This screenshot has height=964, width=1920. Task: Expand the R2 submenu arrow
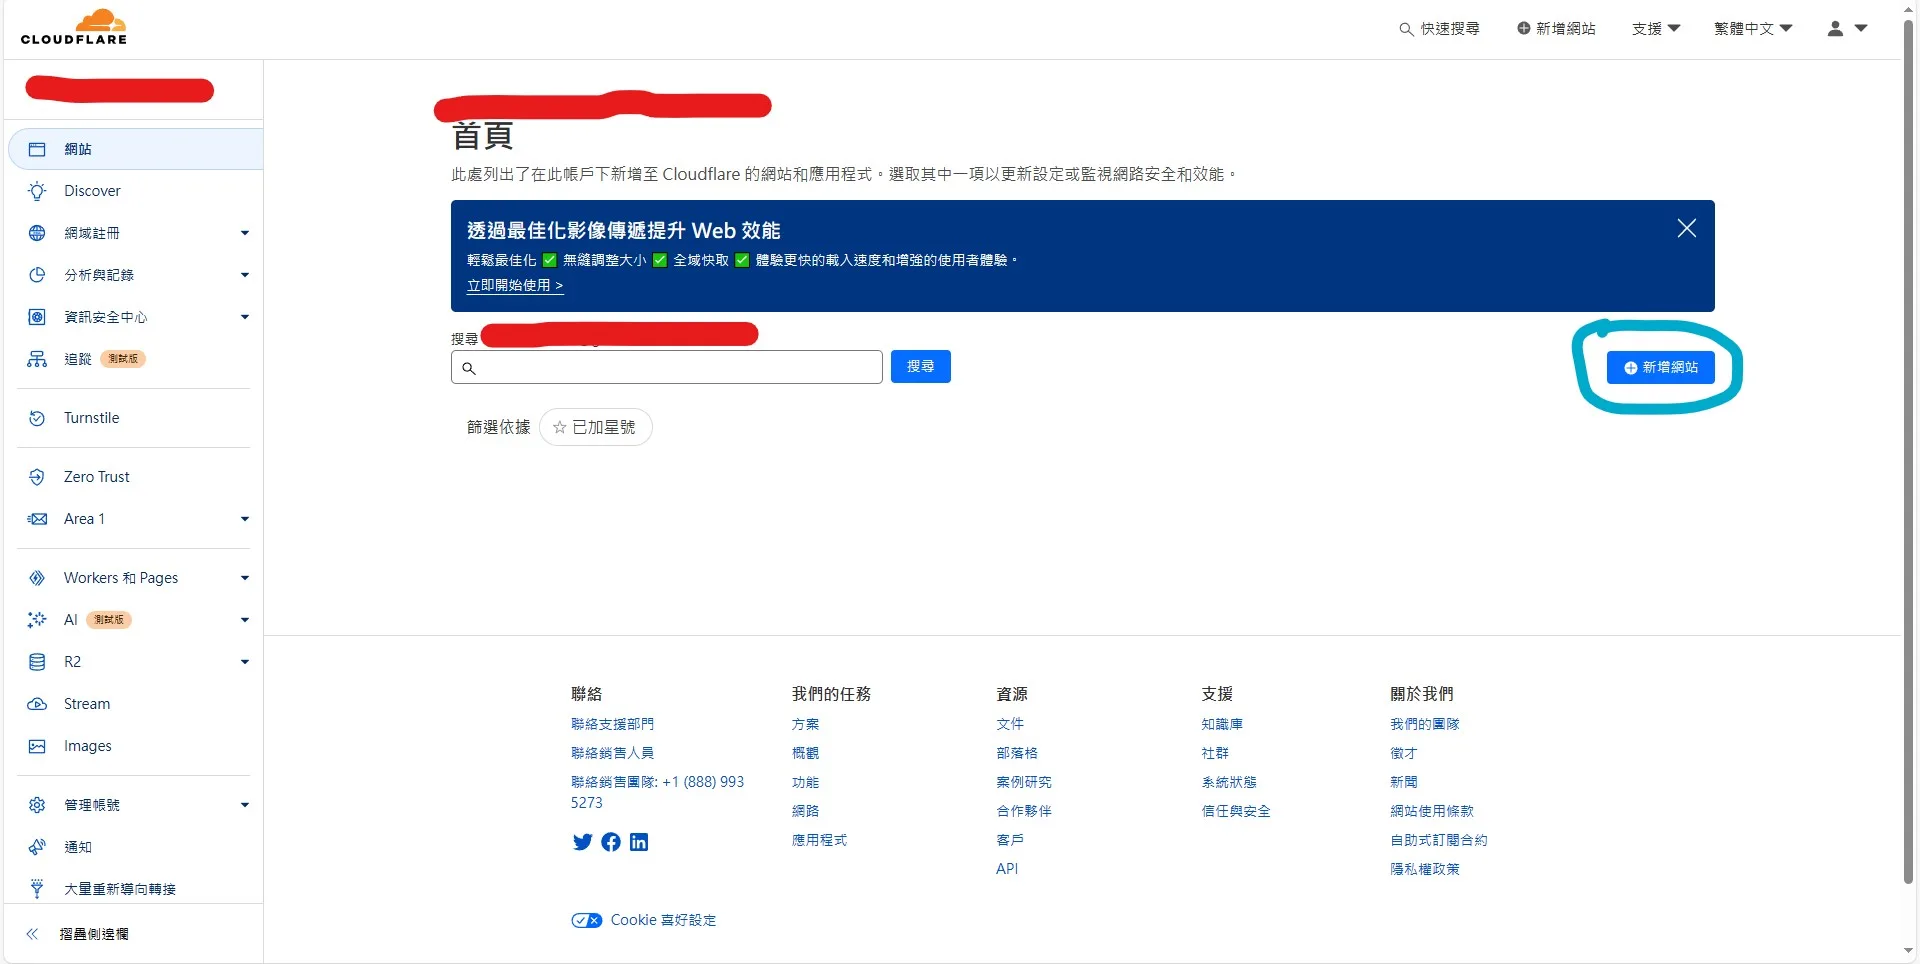pos(245,662)
